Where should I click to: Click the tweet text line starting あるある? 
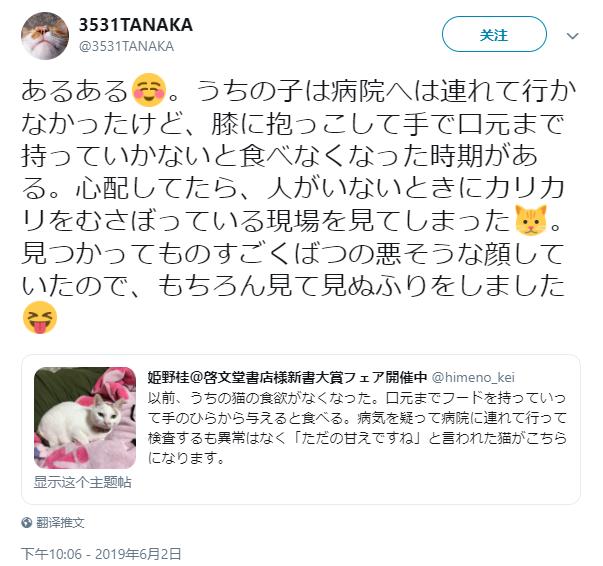point(299,91)
